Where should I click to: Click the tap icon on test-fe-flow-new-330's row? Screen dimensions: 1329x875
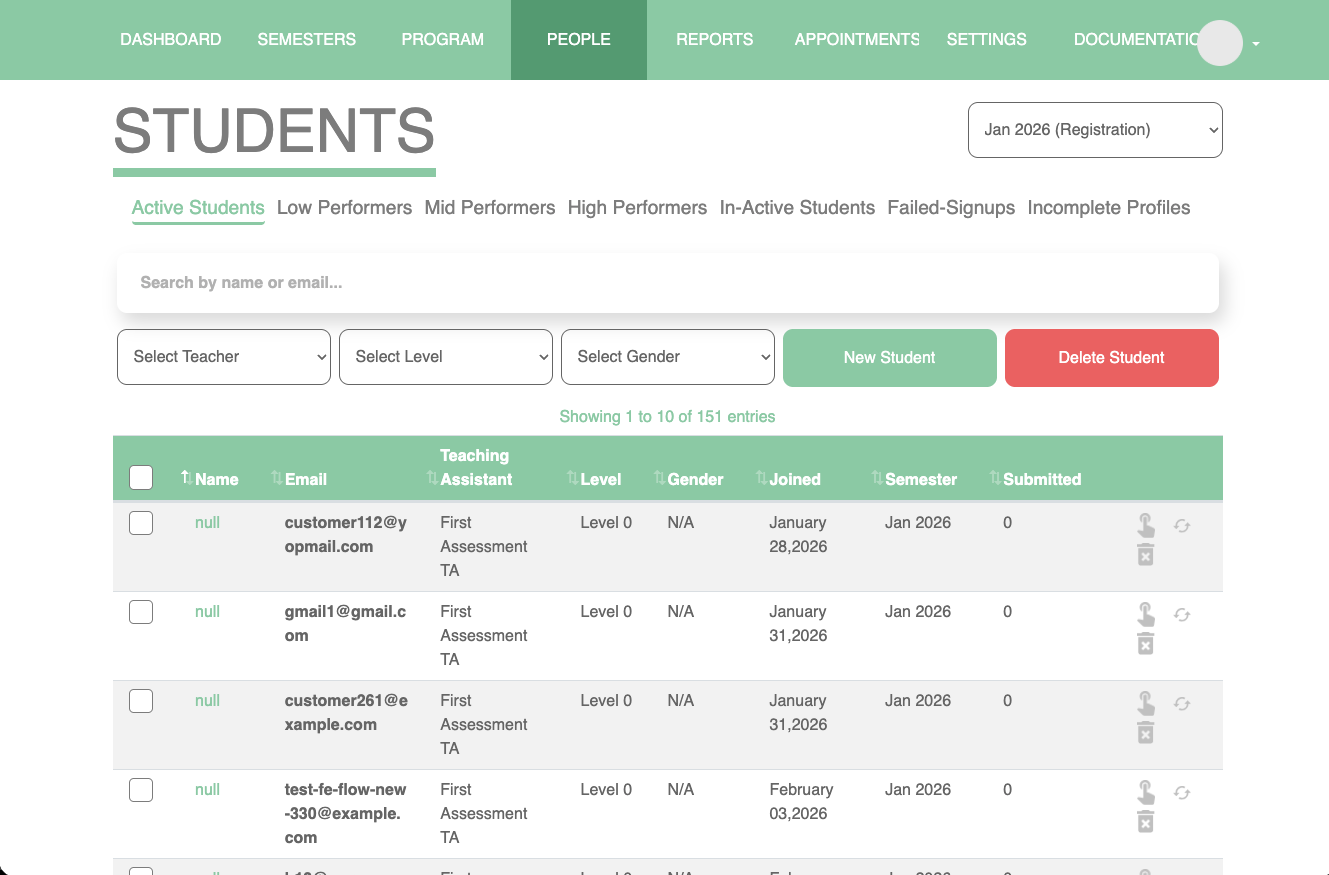[1146, 791]
